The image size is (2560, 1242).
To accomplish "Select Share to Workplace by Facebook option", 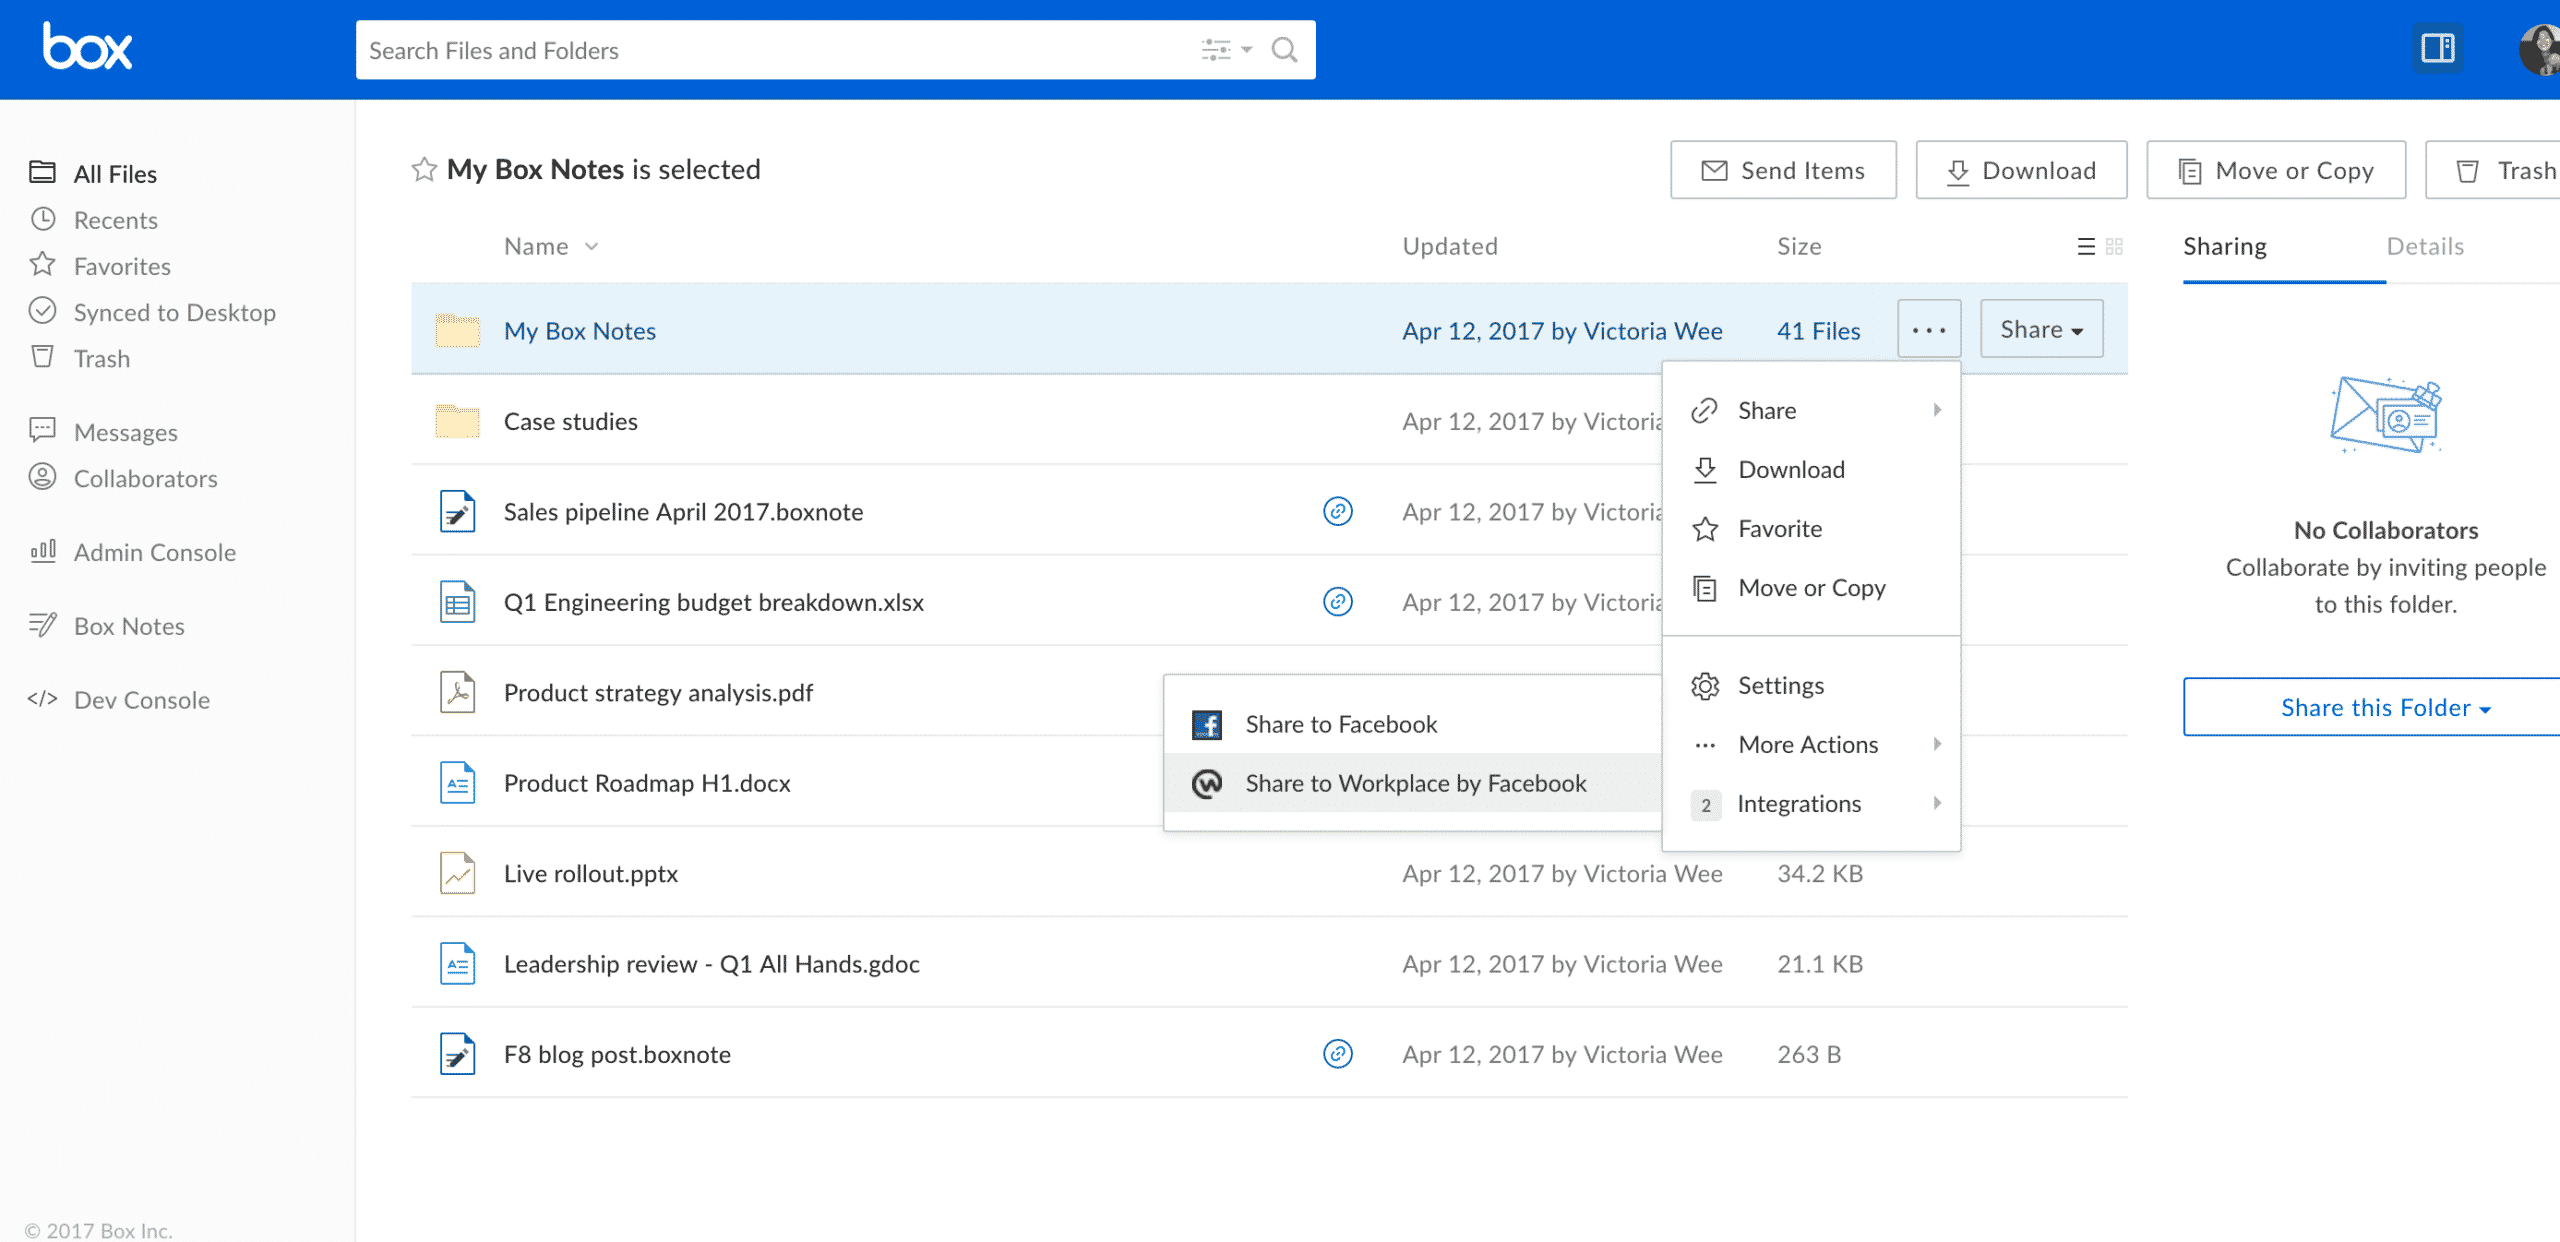I will [x=1416, y=782].
